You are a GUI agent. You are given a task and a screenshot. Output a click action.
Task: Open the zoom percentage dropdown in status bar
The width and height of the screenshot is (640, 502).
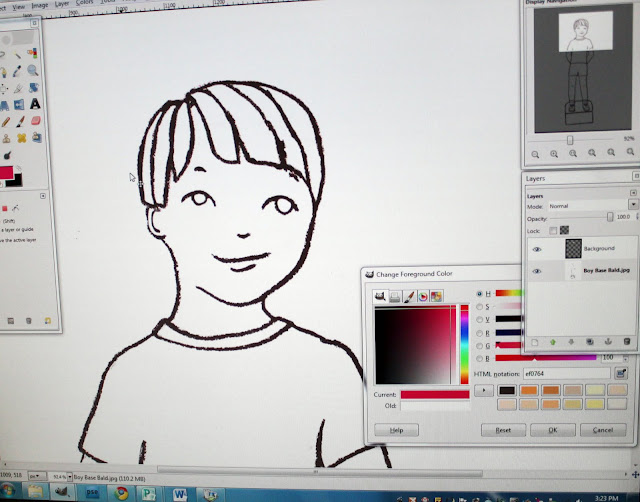(x=70, y=477)
